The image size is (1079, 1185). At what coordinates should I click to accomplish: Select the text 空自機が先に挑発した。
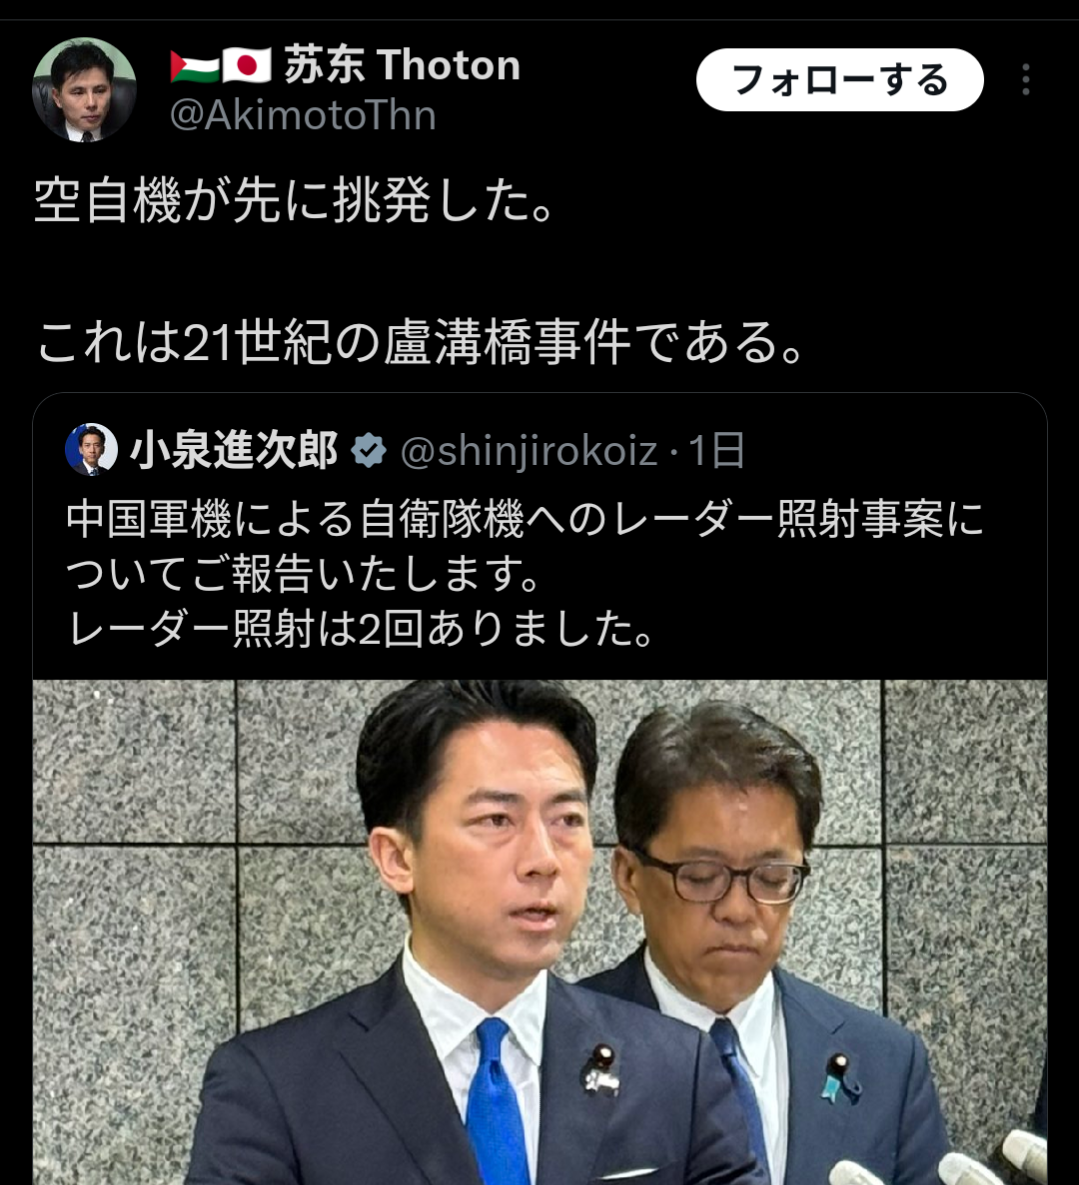click(295, 201)
